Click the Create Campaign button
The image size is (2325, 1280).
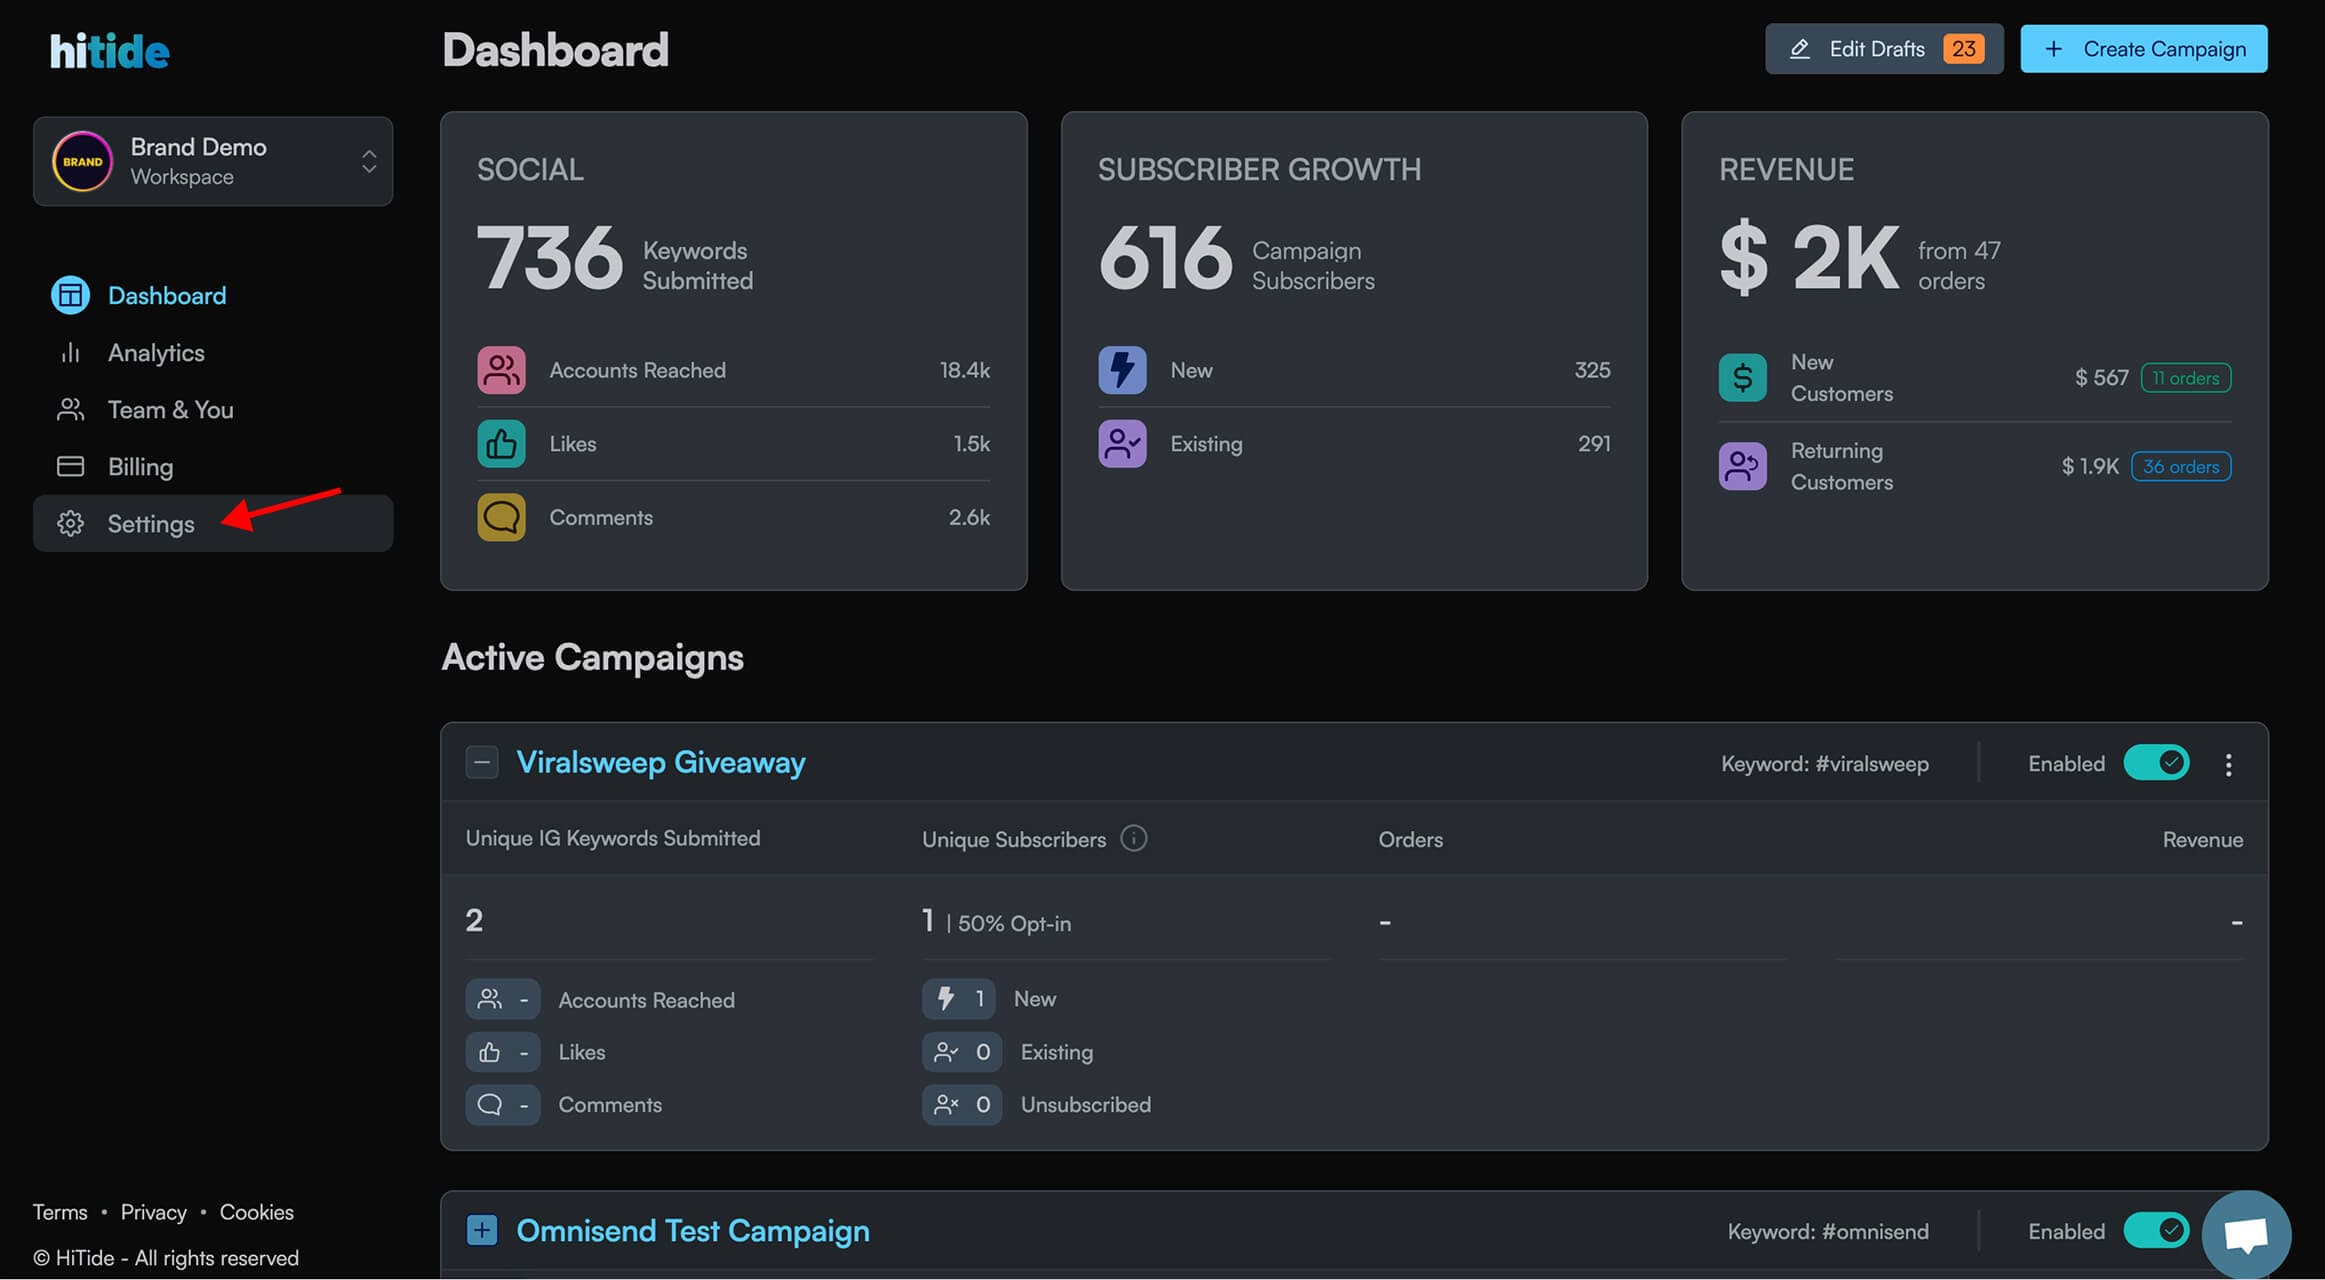click(2143, 49)
